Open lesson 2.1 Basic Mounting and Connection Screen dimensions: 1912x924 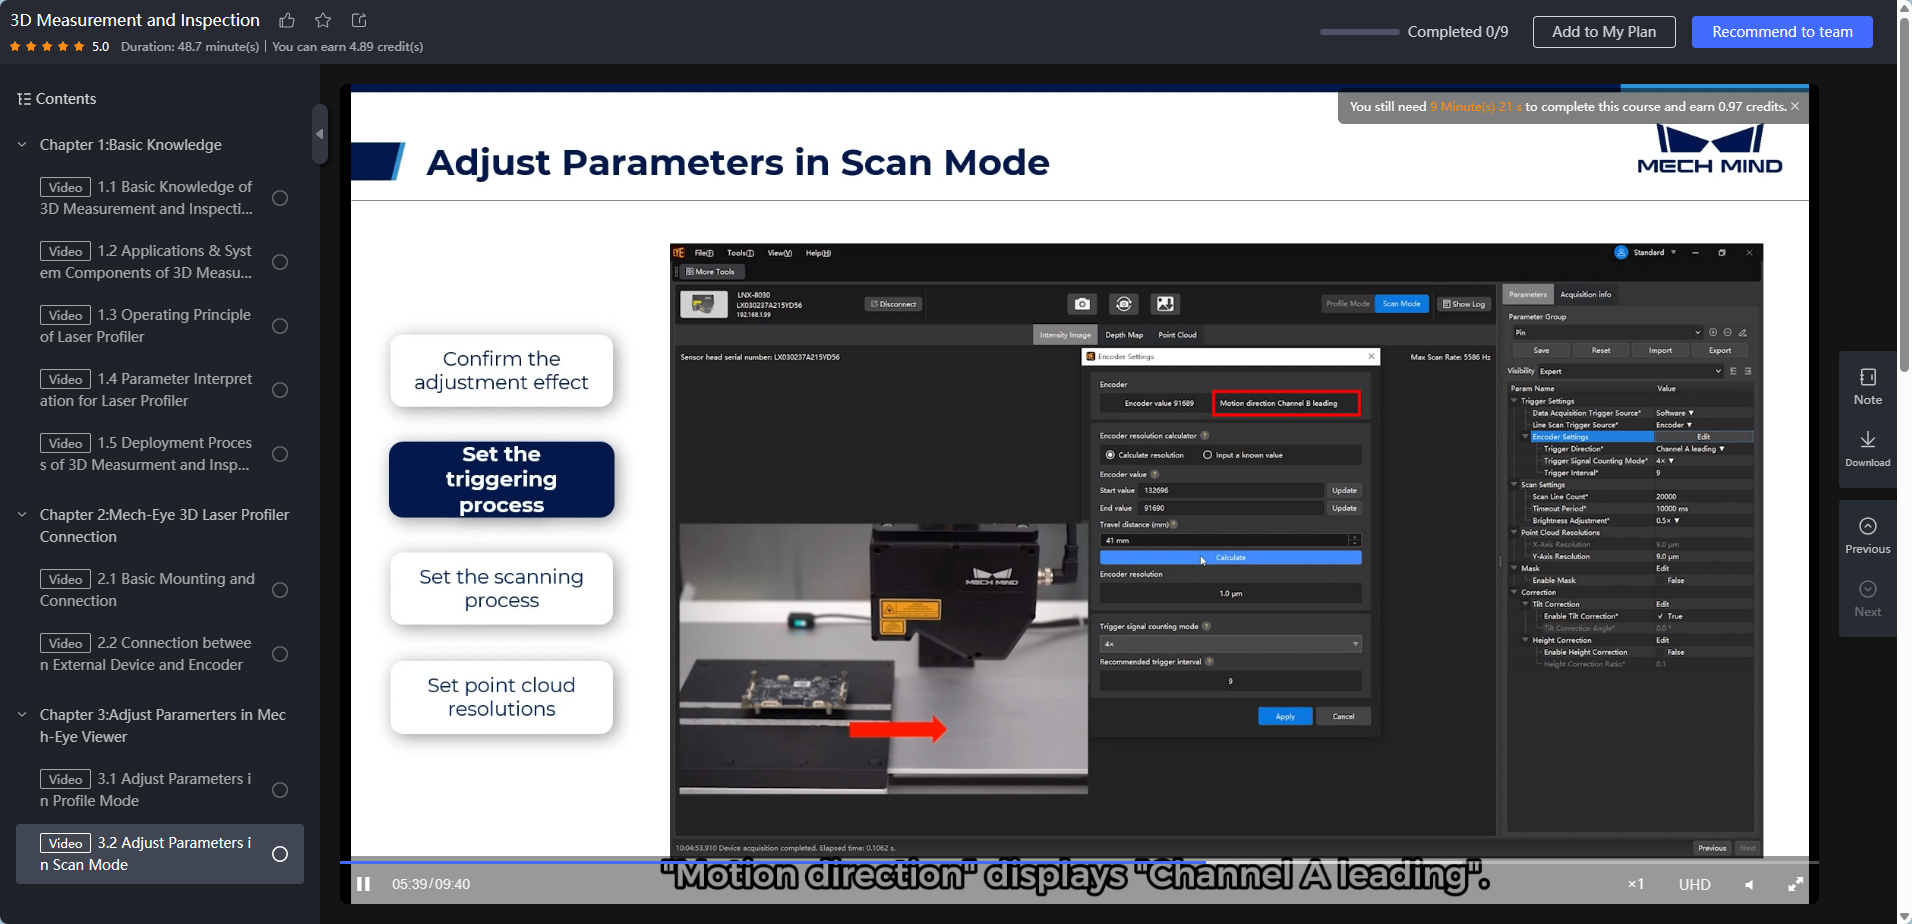coord(146,590)
